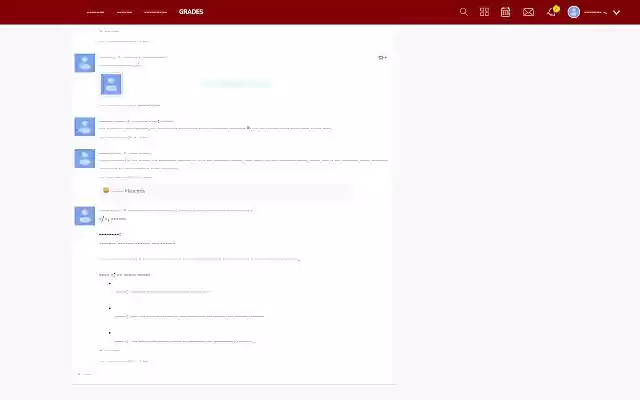
Task: Click the search magnifier icon
Action: coord(463,12)
